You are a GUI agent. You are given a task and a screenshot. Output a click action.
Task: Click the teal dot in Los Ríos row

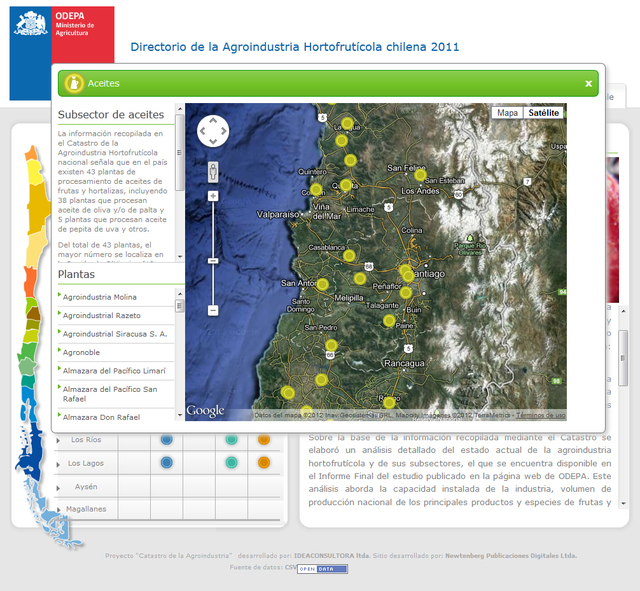pyautogui.click(x=231, y=440)
